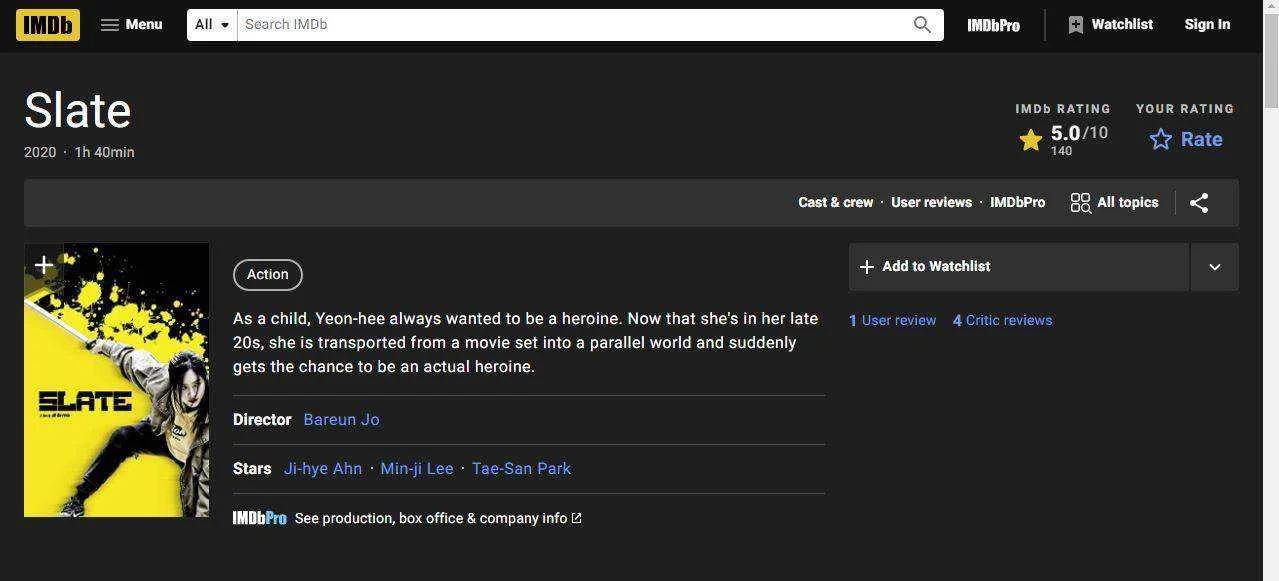
Task: Click the '1h 40min' runtime text
Action: [104, 152]
